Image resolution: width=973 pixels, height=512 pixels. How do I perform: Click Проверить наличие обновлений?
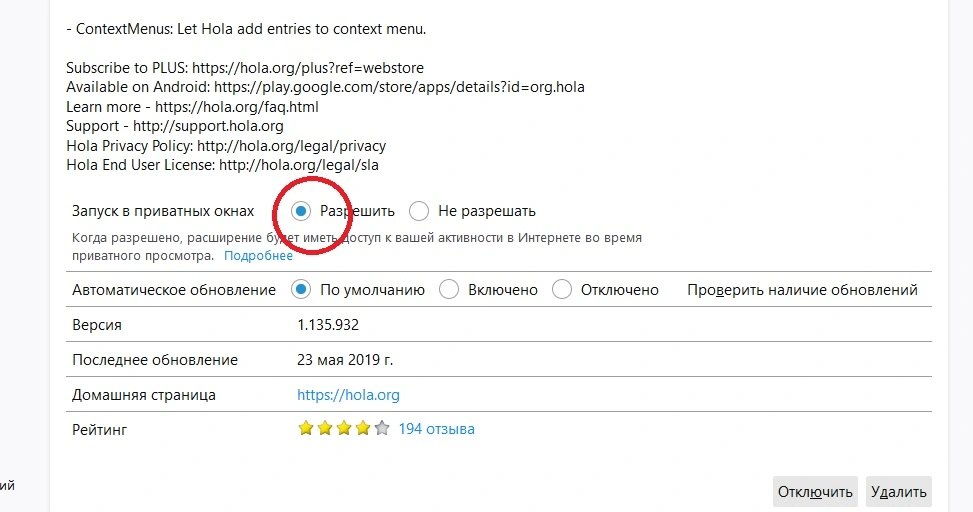click(x=802, y=290)
